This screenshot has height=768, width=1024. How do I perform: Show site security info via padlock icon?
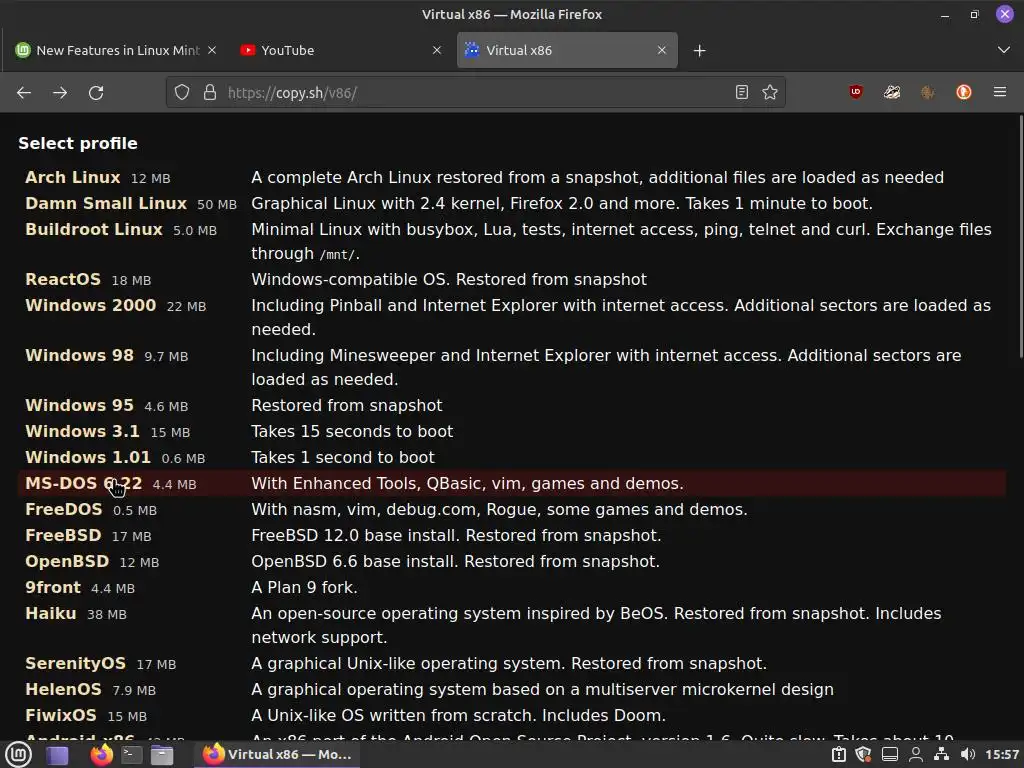click(x=210, y=93)
